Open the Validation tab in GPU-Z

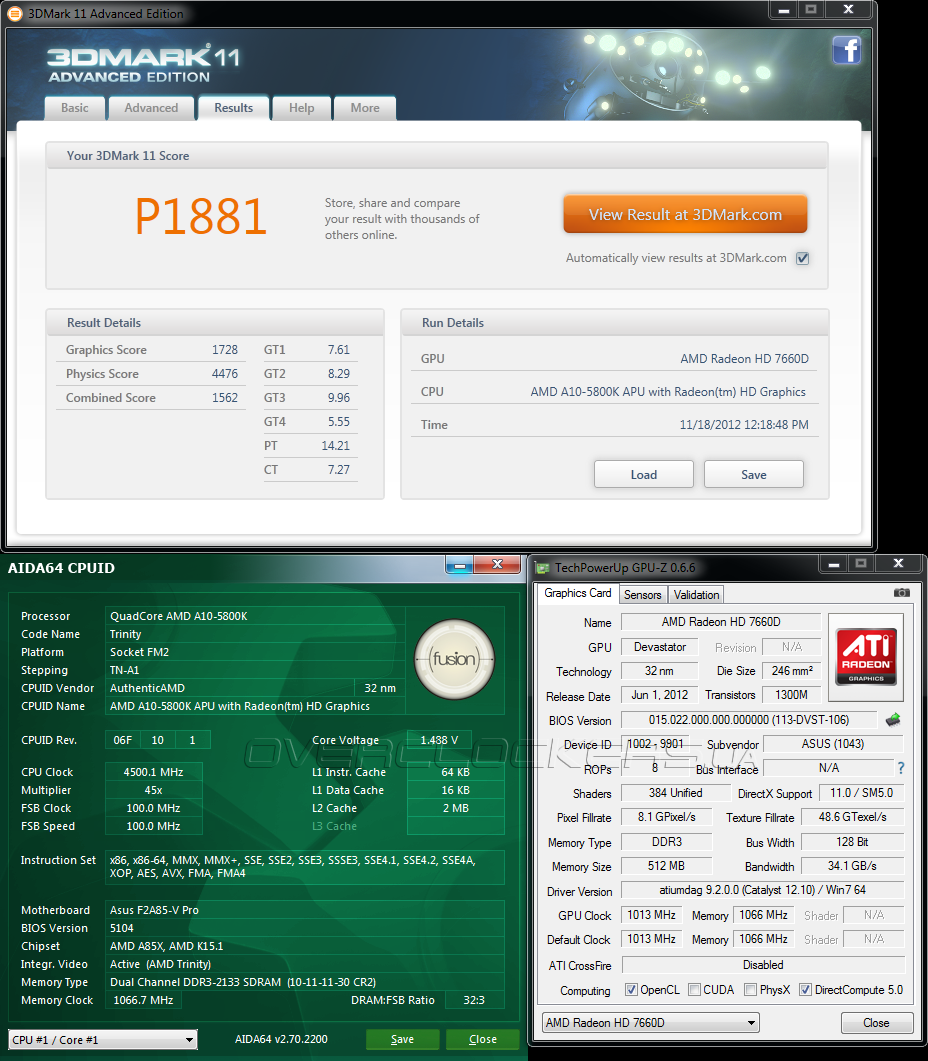point(696,595)
